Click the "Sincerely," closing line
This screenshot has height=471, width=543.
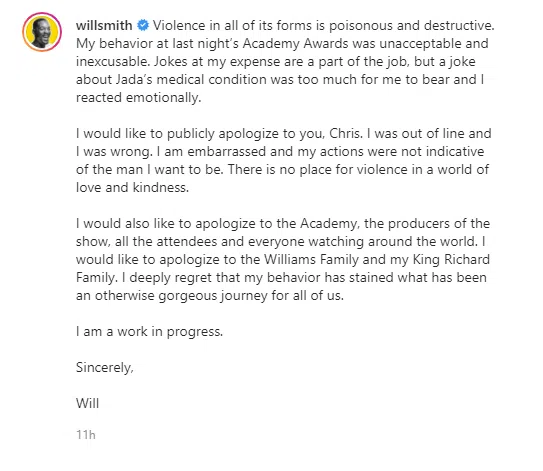click(105, 368)
